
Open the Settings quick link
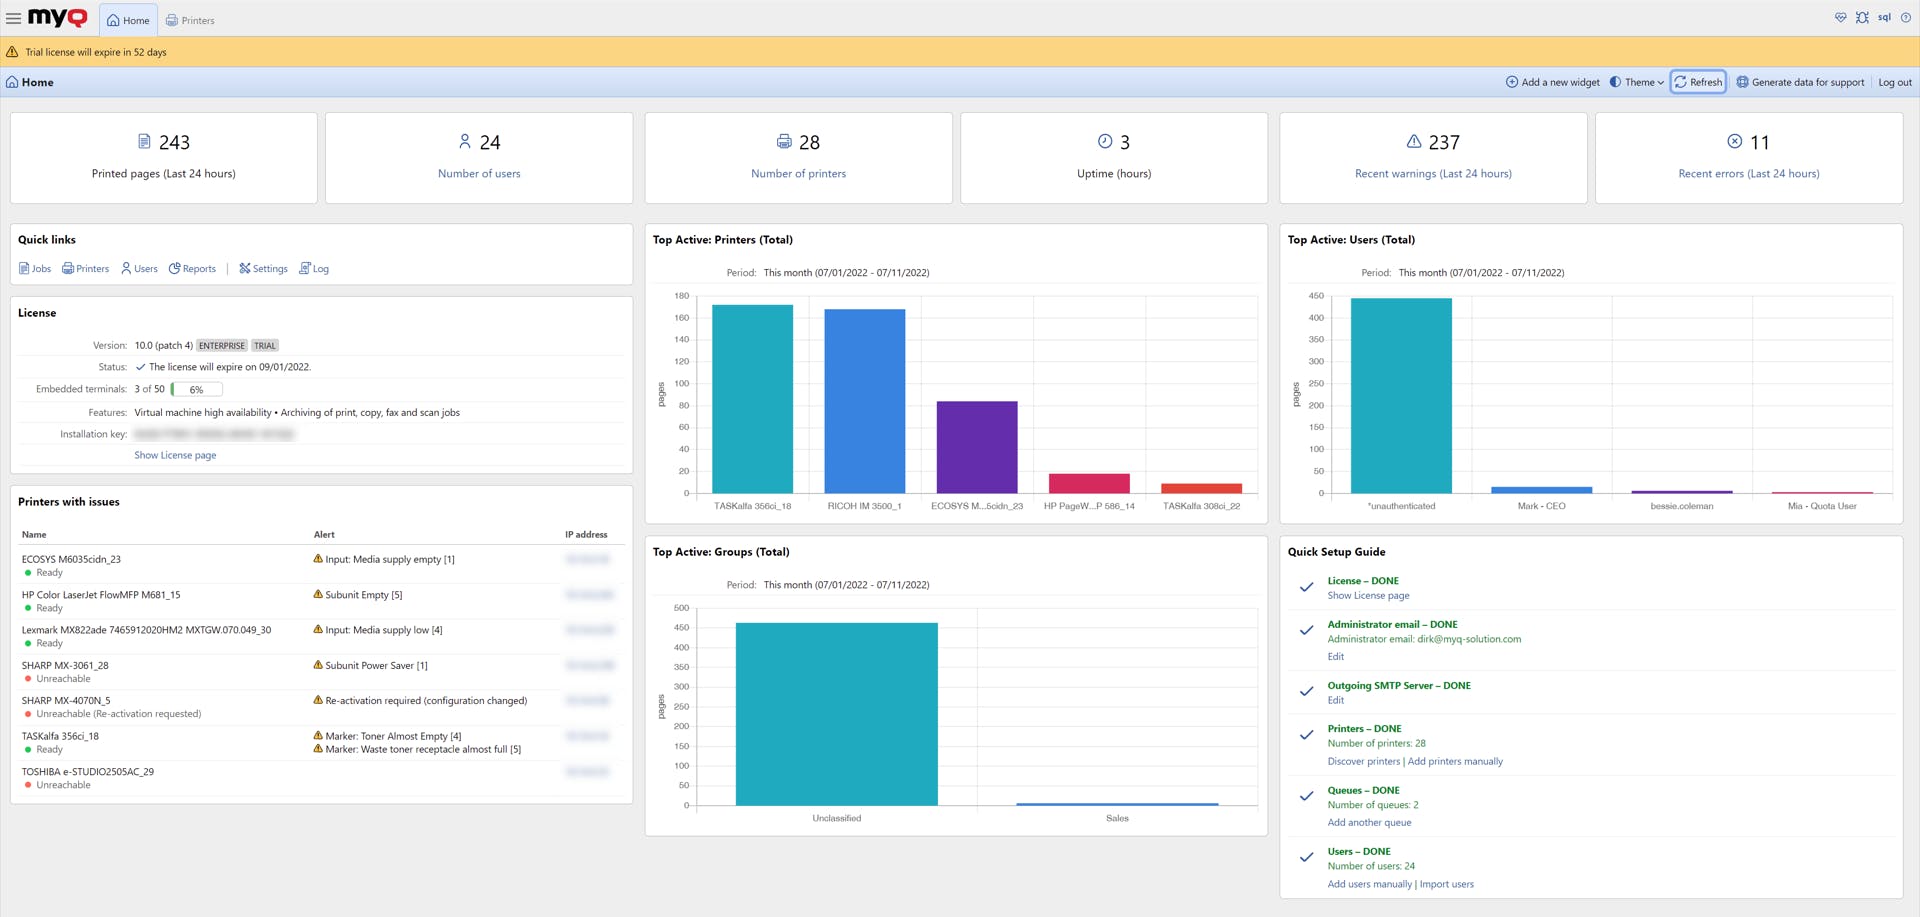pos(263,269)
